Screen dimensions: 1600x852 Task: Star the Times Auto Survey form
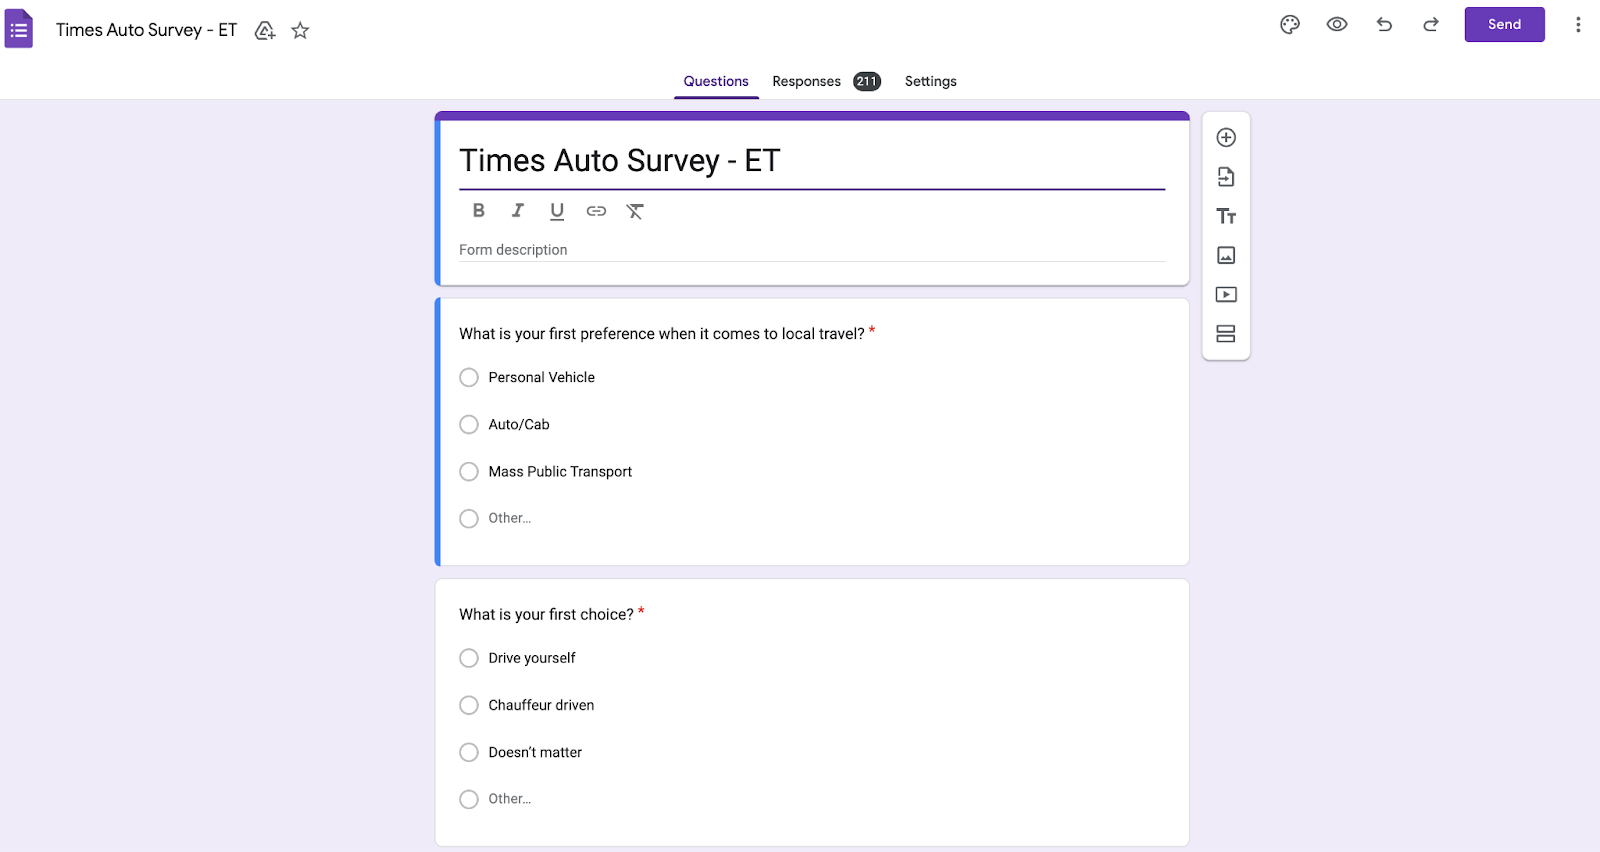pos(300,31)
